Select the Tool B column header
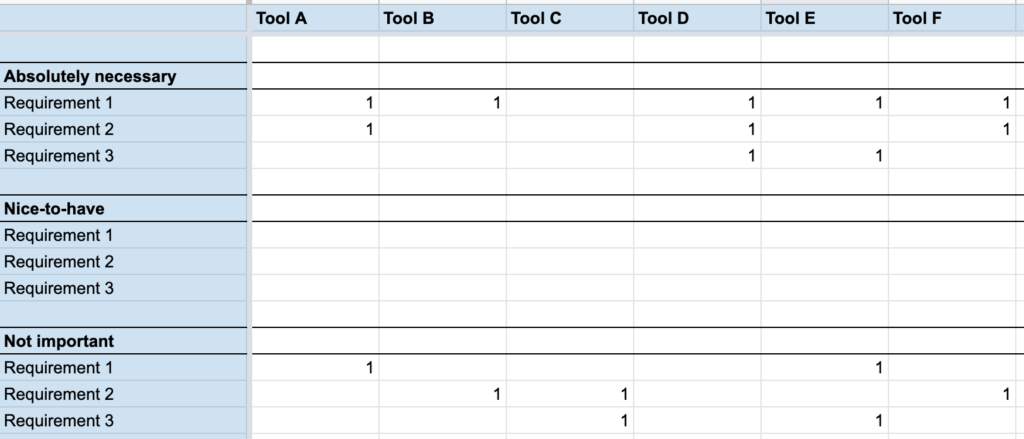This screenshot has height=439, width=1024. [443, 18]
